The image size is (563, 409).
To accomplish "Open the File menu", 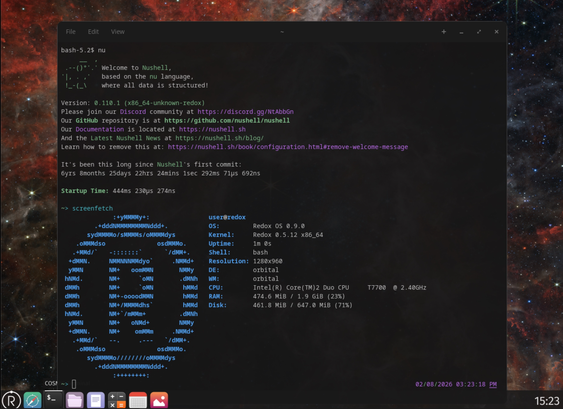I will (x=71, y=32).
